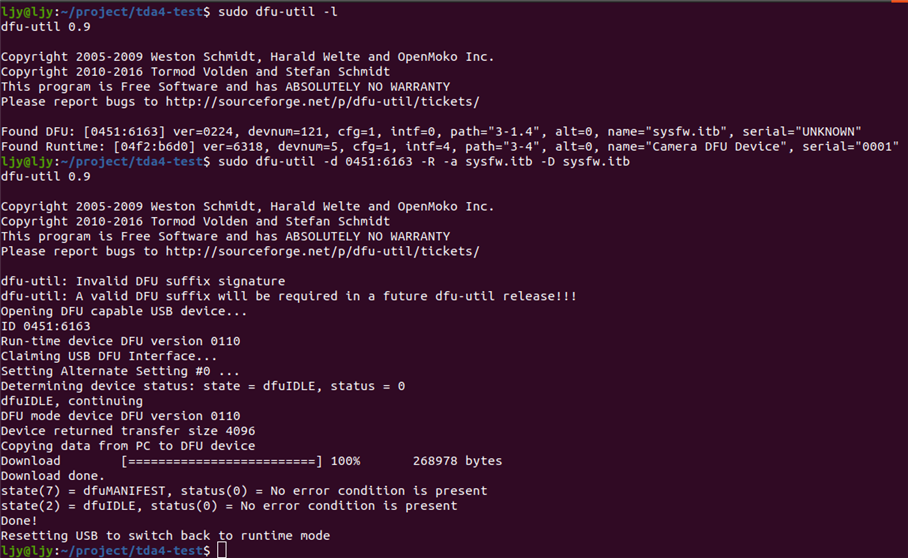Click the 'Claiming USB DFU Interface...' line

108,356
